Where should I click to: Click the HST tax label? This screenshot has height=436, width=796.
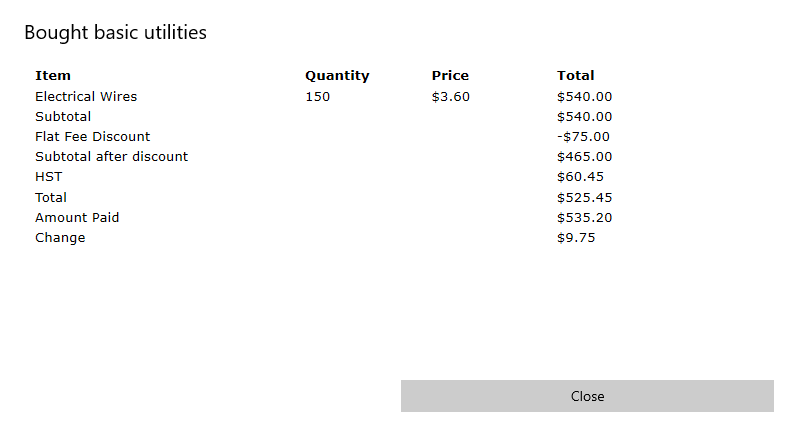(x=49, y=177)
